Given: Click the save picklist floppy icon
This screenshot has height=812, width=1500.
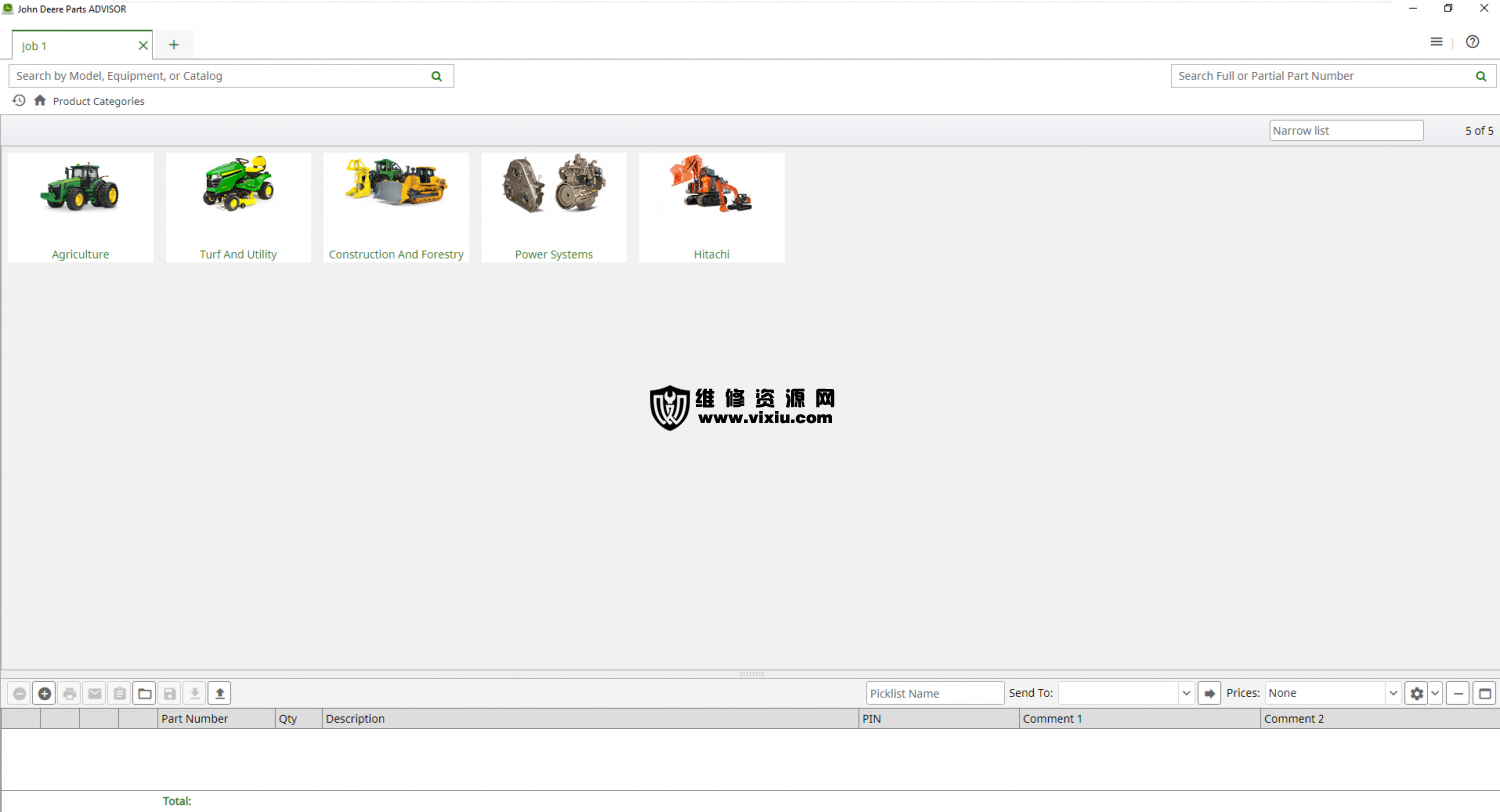Looking at the screenshot, I should pyautogui.click(x=170, y=693).
